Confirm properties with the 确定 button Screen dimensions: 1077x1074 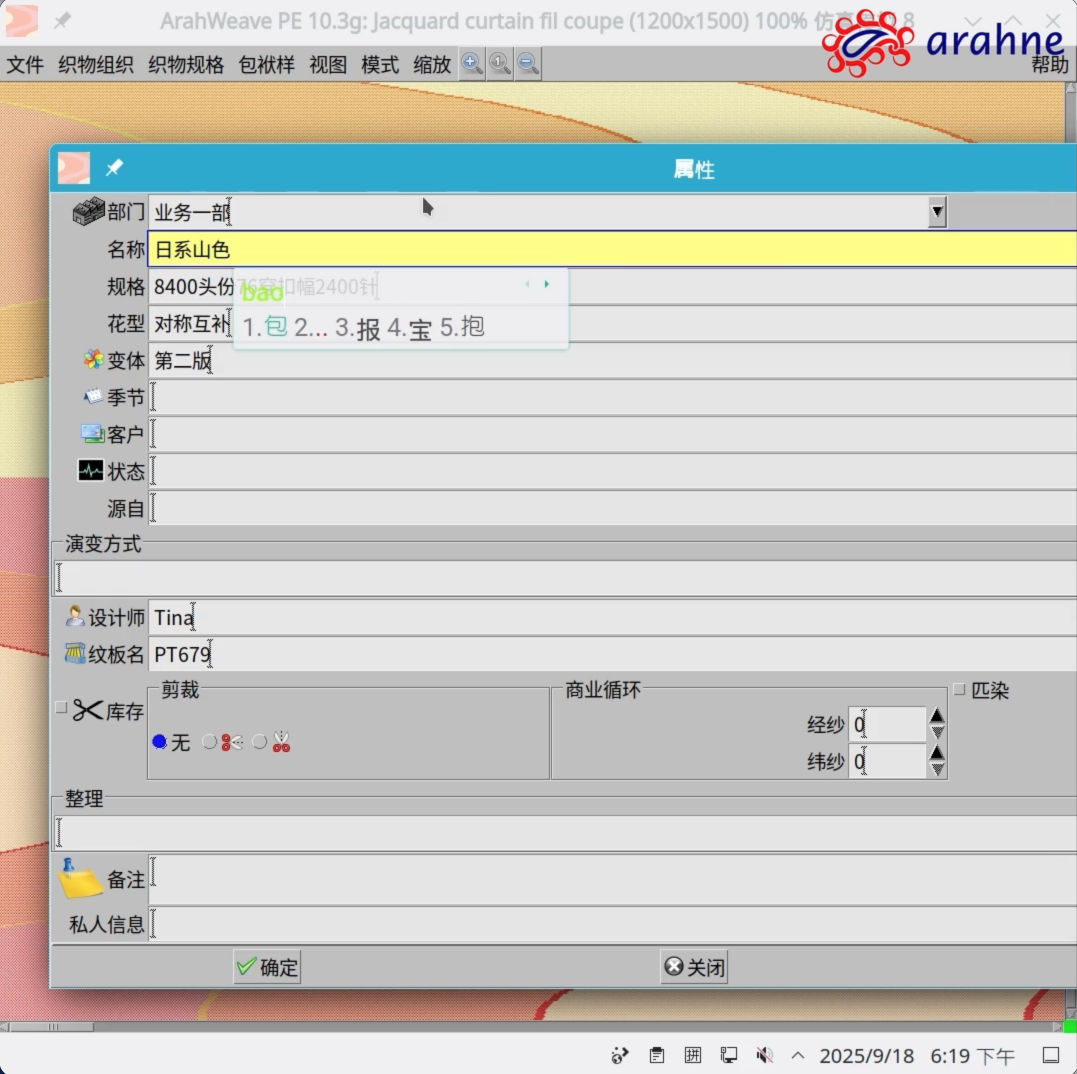tap(267, 967)
